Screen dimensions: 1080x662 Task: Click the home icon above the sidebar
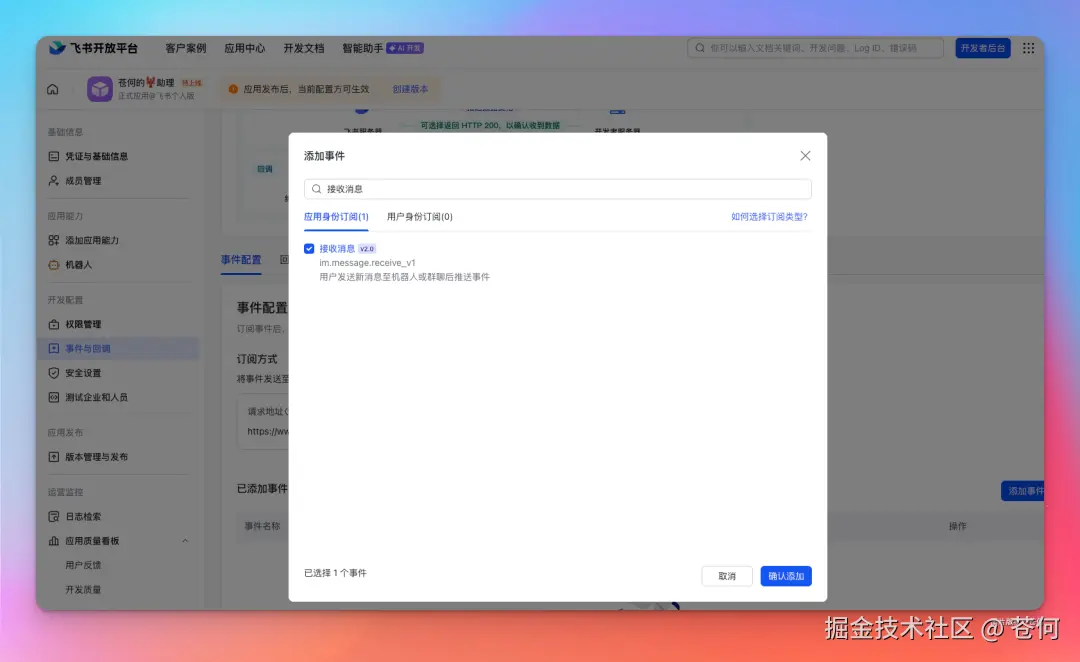(51, 88)
